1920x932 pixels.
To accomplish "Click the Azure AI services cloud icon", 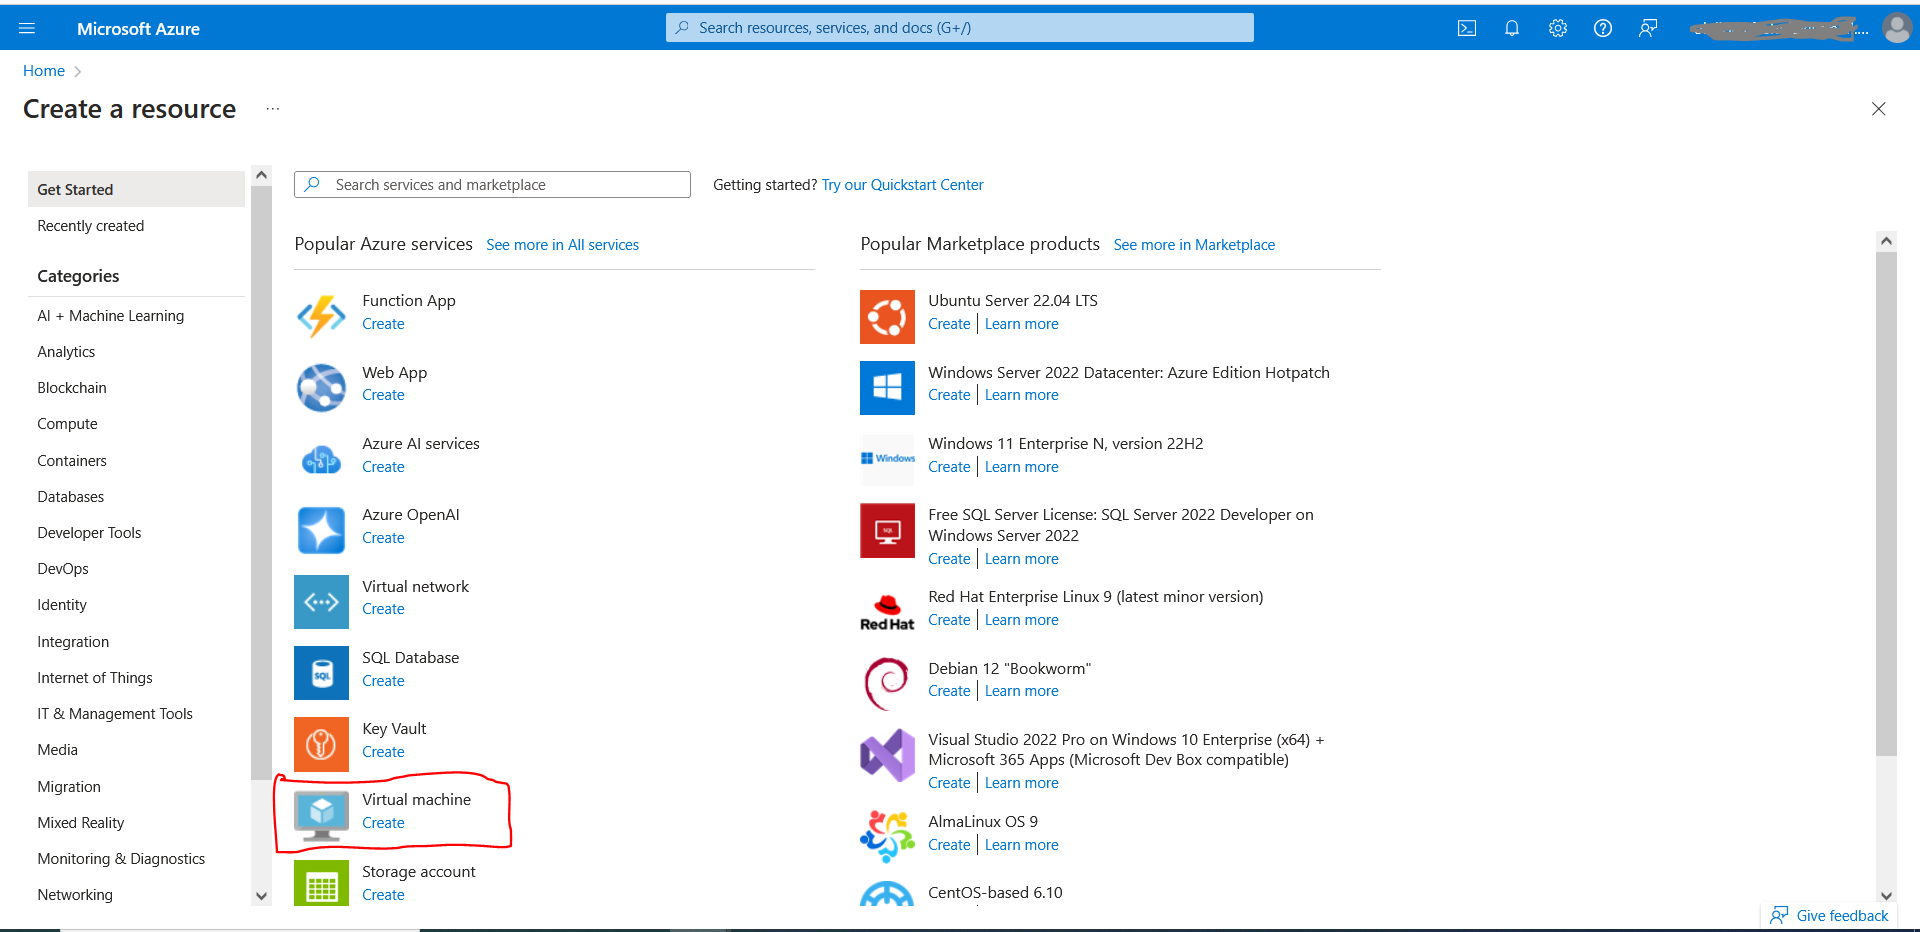I will pyautogui.click(x=321, y=459).
